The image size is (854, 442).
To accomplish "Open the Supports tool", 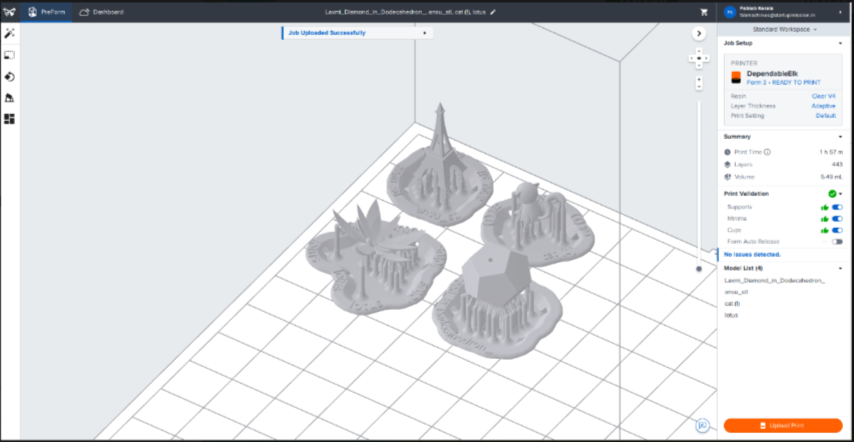I will coord(9,98).
